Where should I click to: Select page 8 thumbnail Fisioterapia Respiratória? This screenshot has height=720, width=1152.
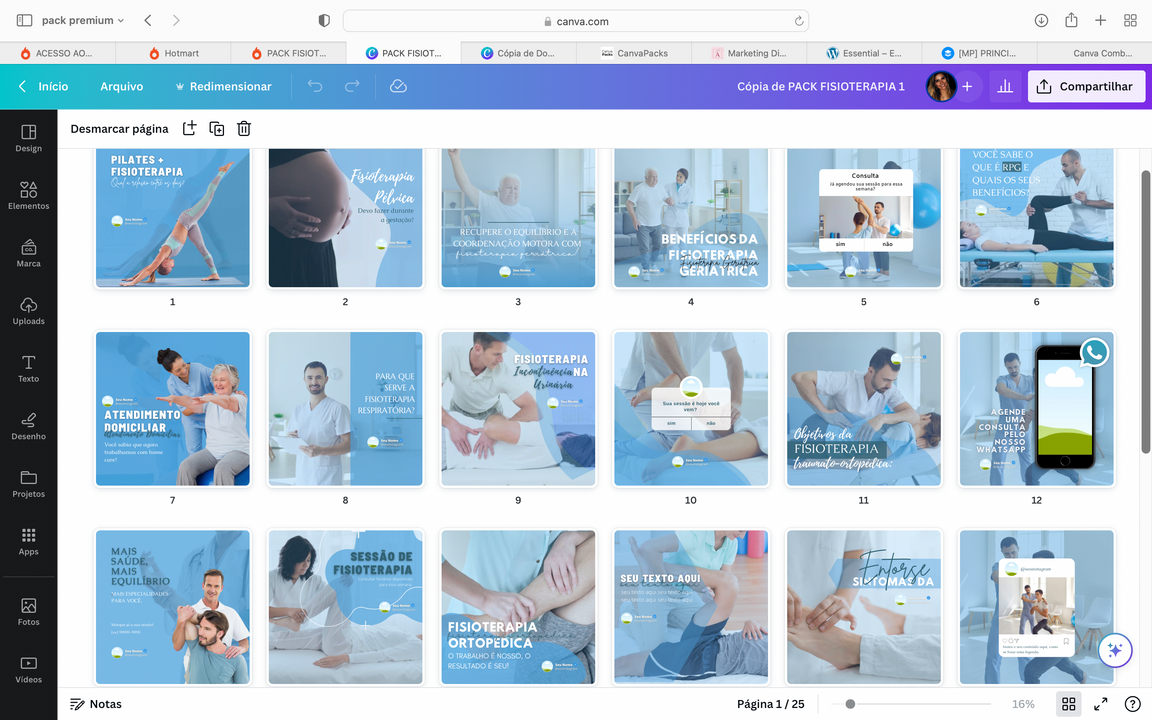[345, 409]
